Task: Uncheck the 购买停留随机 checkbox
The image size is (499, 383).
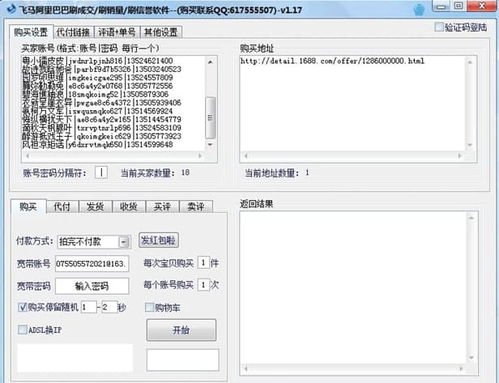Action: coord(22,307)
